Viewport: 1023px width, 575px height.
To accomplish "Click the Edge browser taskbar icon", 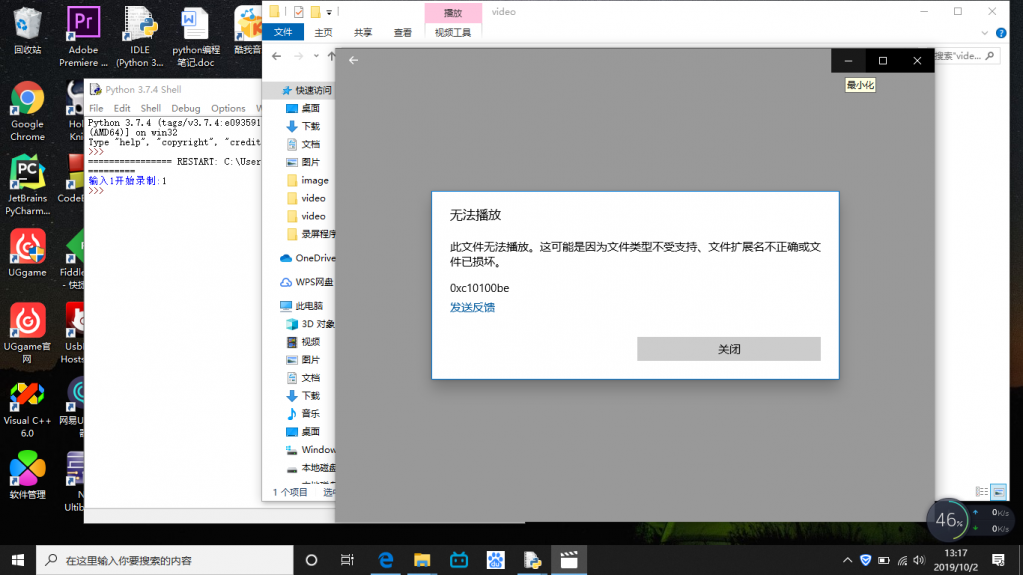I will tap(385, 560).
